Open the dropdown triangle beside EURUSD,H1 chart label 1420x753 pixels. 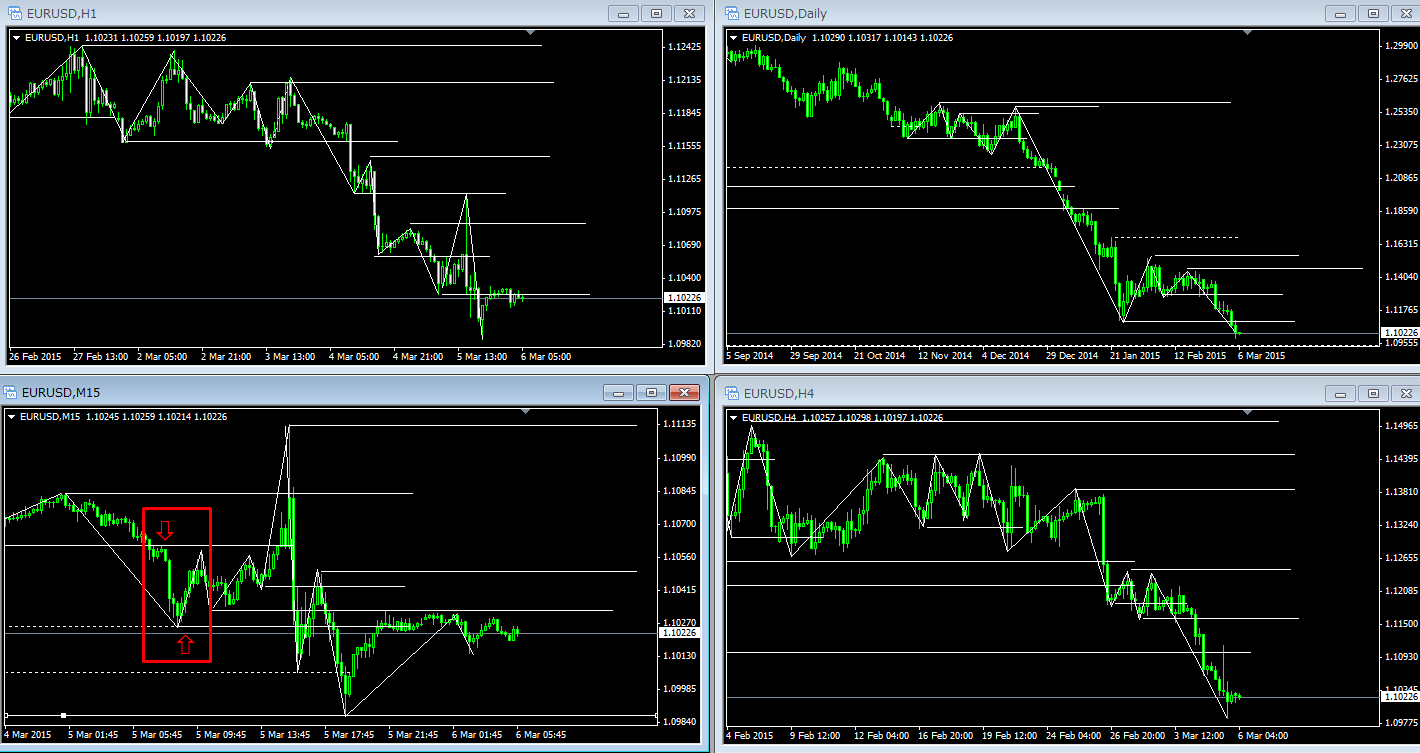(16, 38)
